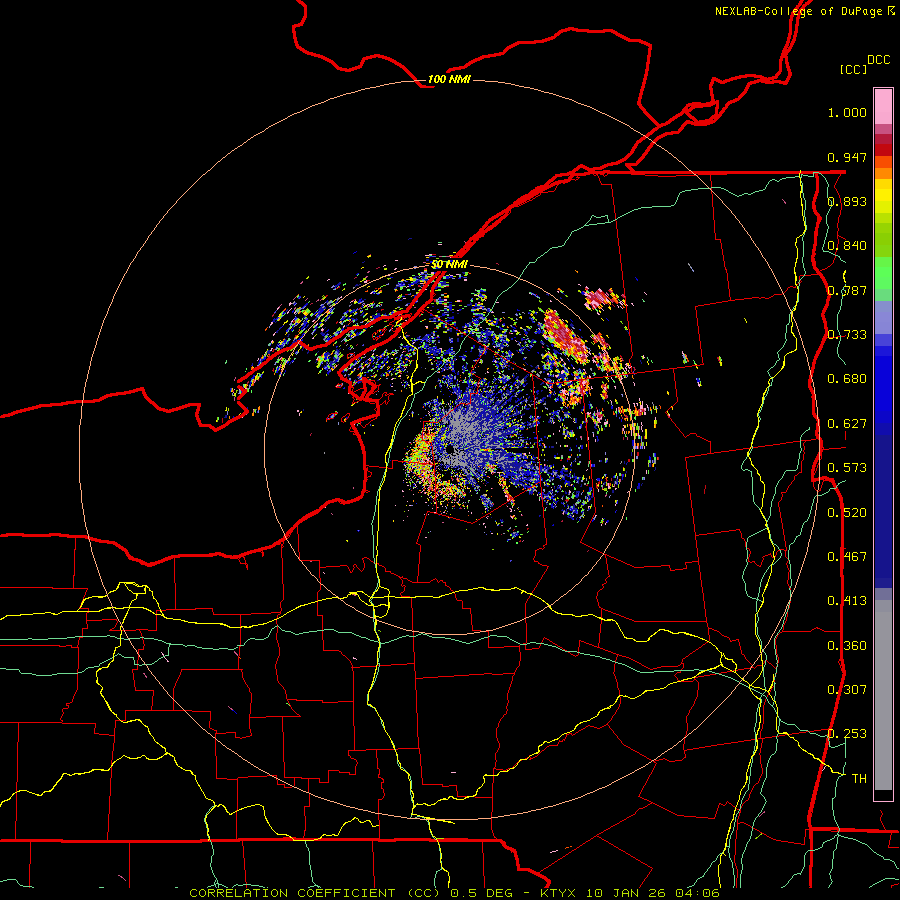This screenshot has width=900, height=900.
Task: Click the 0.253 scale value
Action: pos(847,734)
